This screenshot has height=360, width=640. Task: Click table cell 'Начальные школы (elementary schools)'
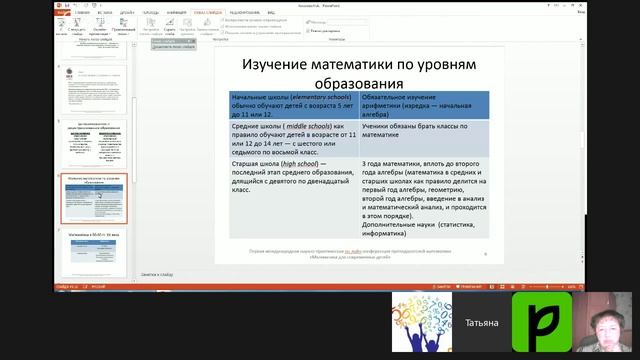coord(294,106)
